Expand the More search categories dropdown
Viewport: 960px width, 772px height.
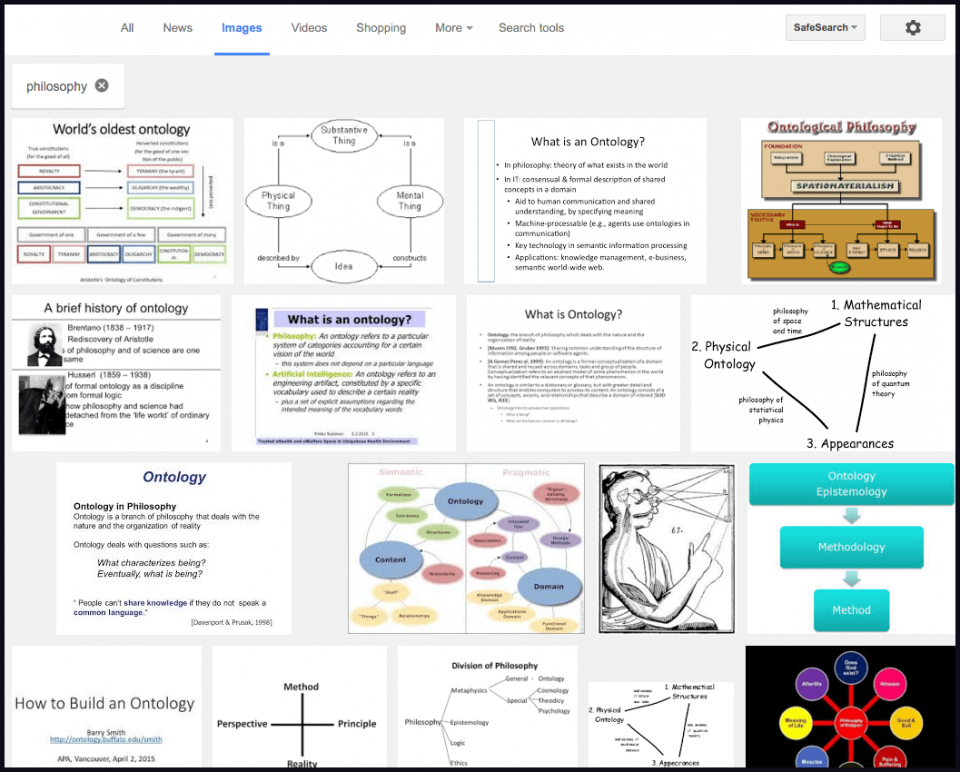[453, 28]
